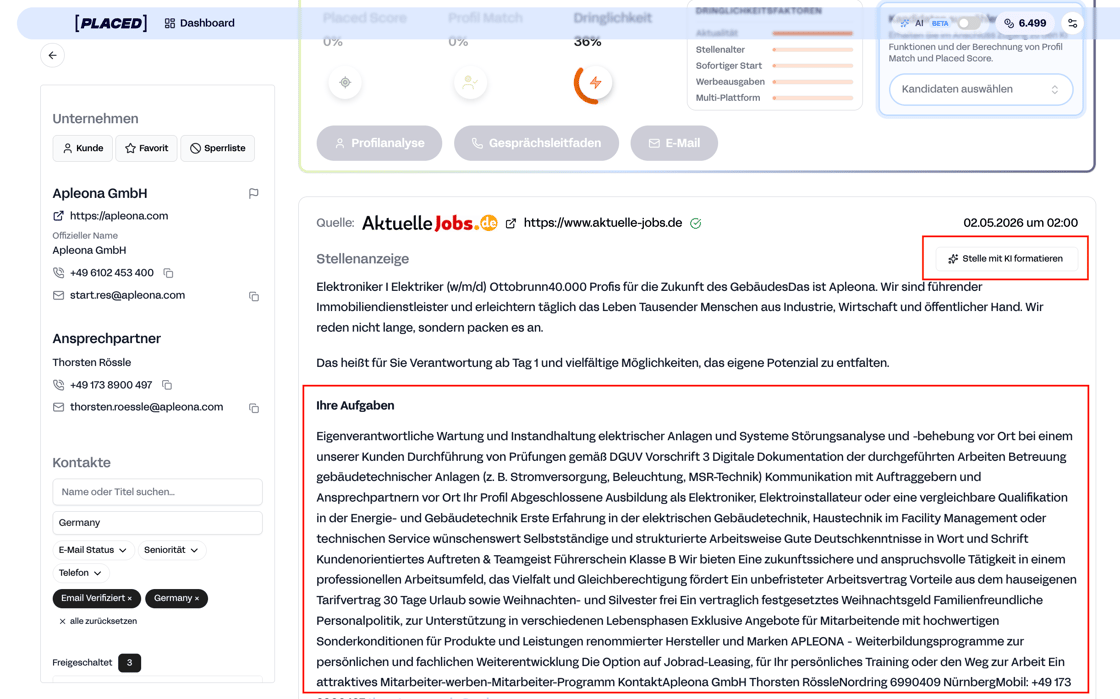This screenshot has width=1120, height=699.
Task: Click the Placed Score target icon
Action: 345,83
